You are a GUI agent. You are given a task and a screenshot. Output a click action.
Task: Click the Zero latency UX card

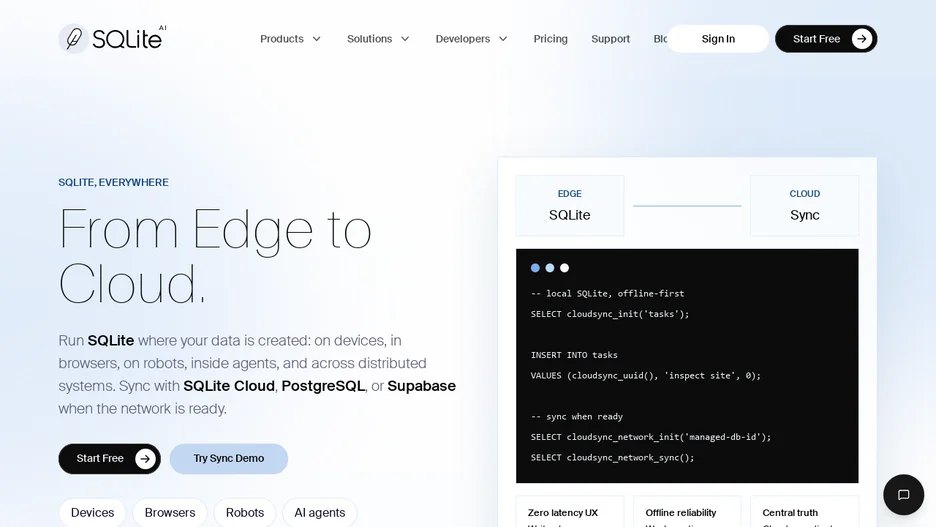click(x=569, y=512)
